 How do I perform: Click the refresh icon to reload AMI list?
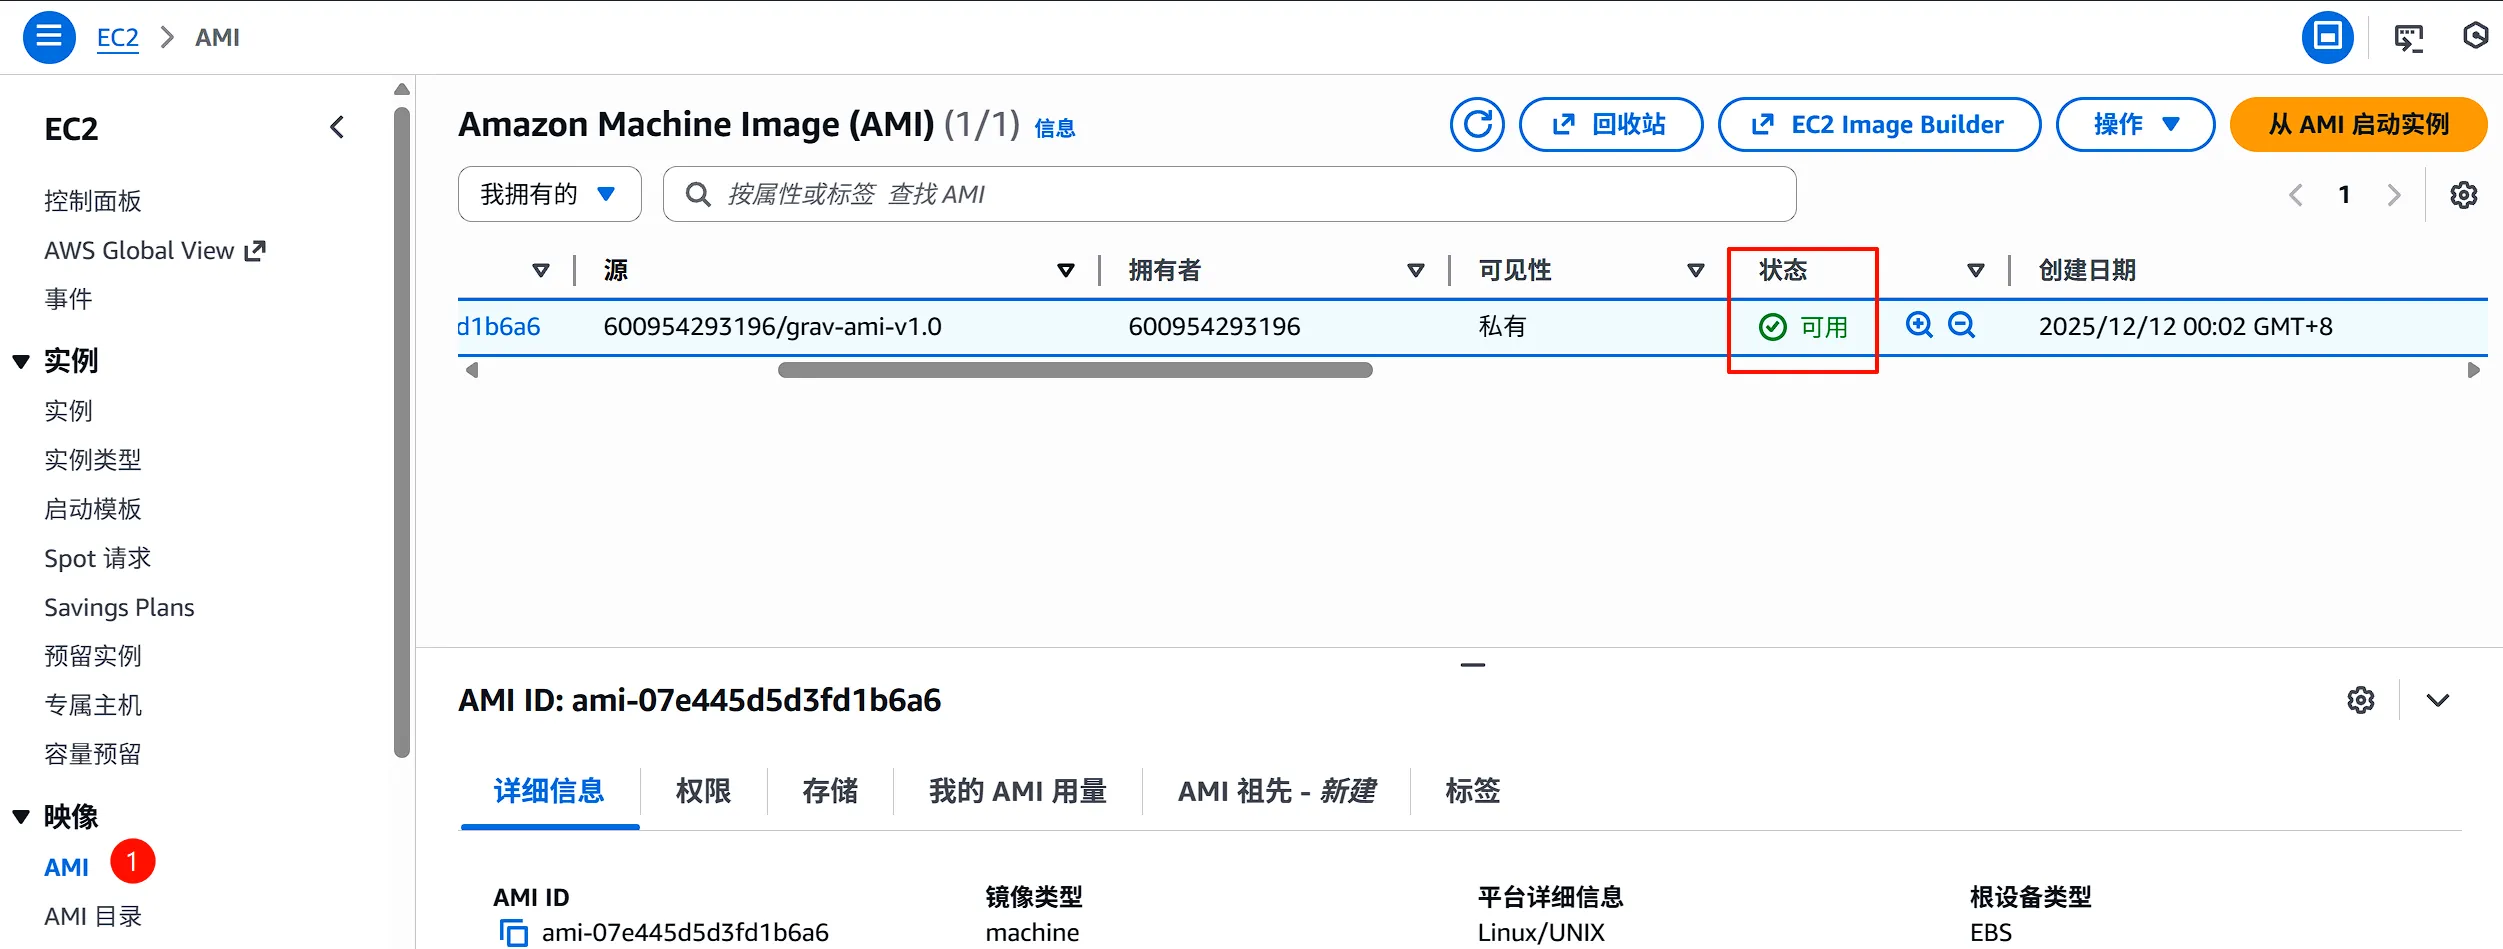[1477, 124]
